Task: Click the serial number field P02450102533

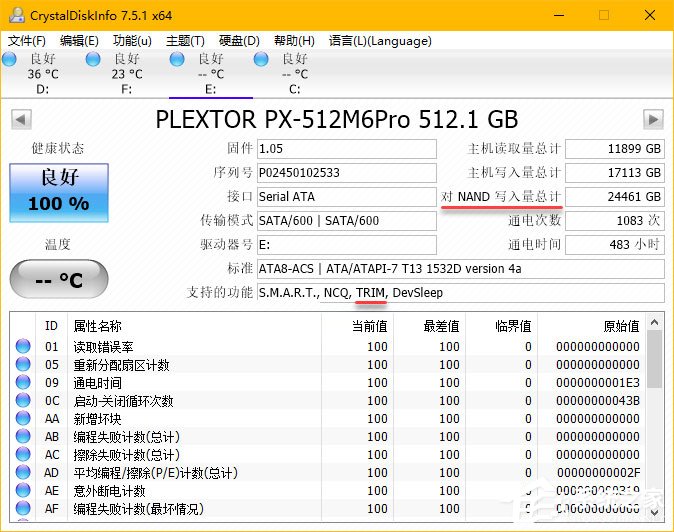Action: (347, 173)
